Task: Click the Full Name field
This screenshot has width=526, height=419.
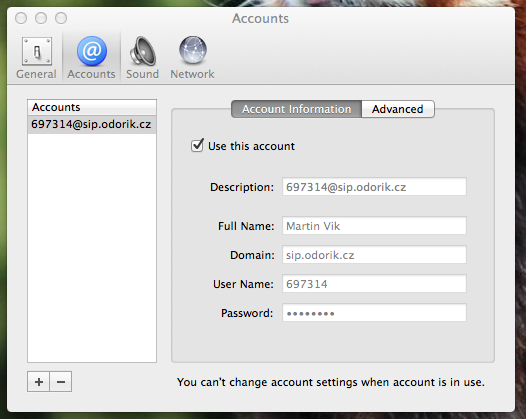Action: pyautogui.click(x=374, y=226)
